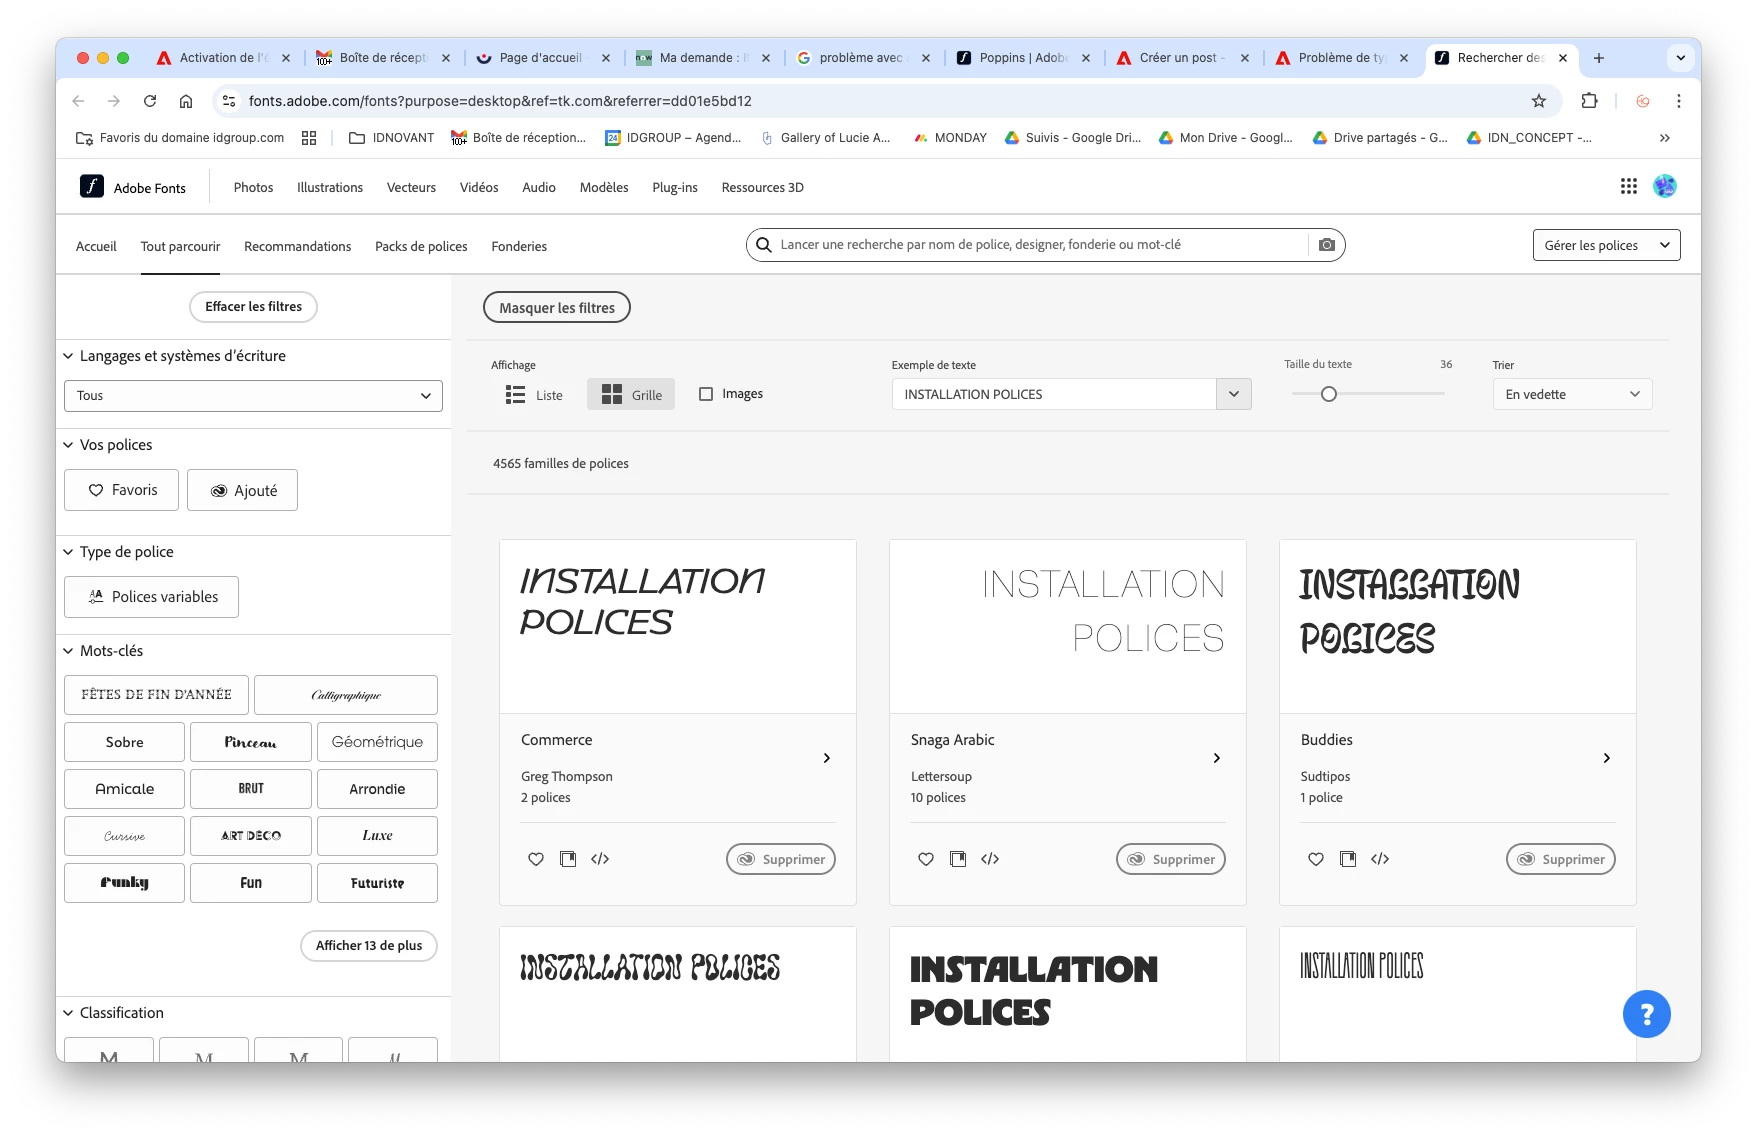Image resolution: width=1757 pixels, height=1136 pixels.
Task: Open embed code icon for Snaga Arabic
Action: (990, 859)
